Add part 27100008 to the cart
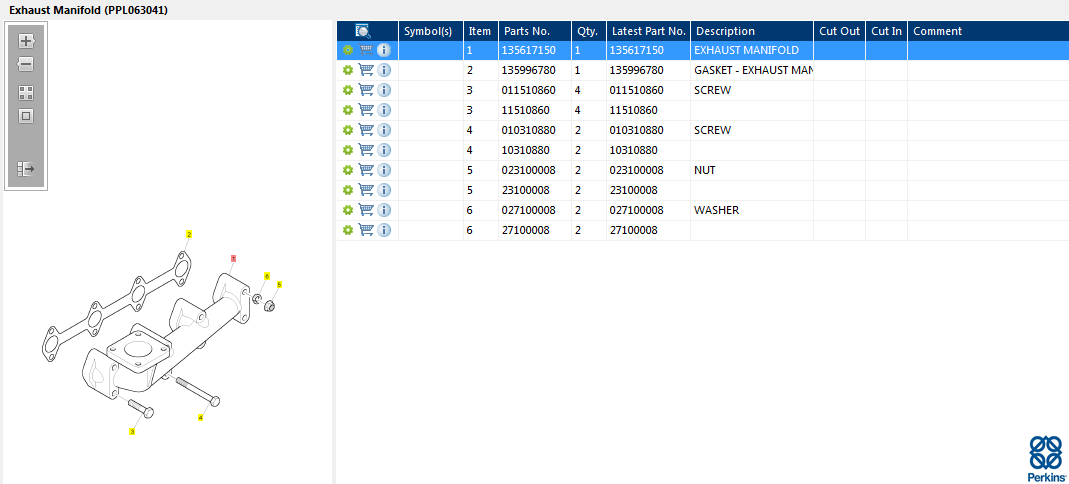1069x484 pixels. click(366, 230)
